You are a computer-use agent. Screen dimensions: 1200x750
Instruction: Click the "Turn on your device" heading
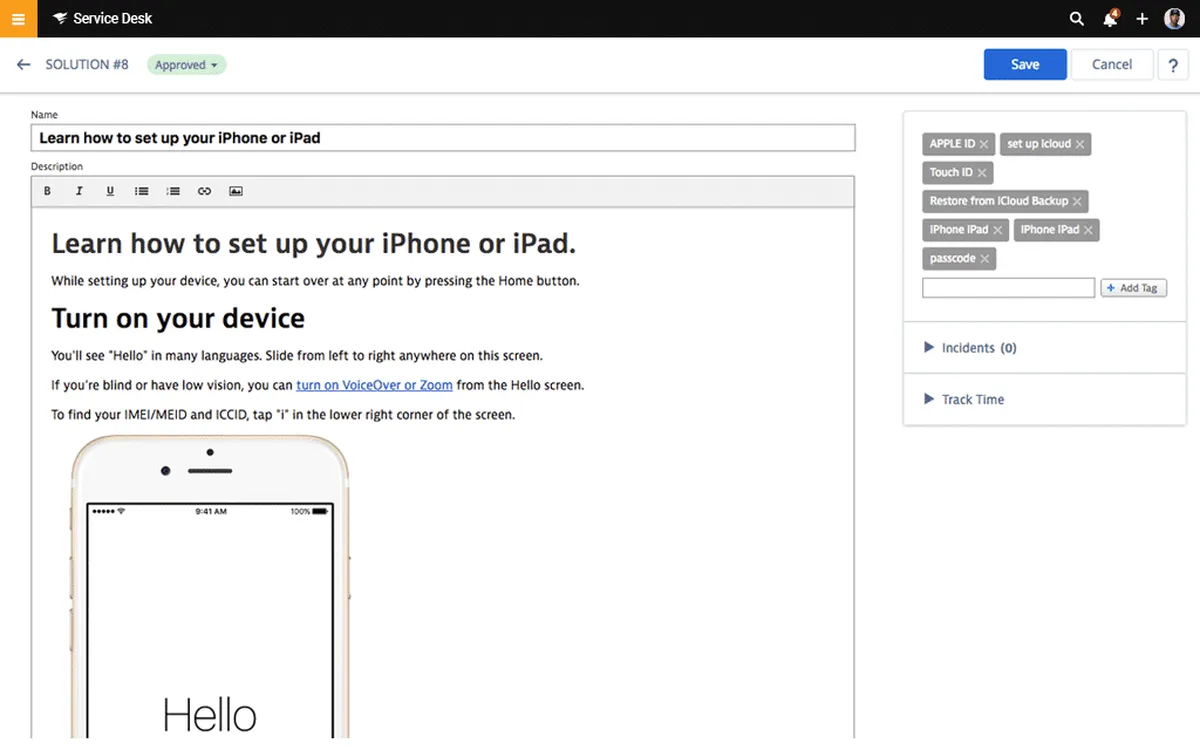click(x=178, y=318)
